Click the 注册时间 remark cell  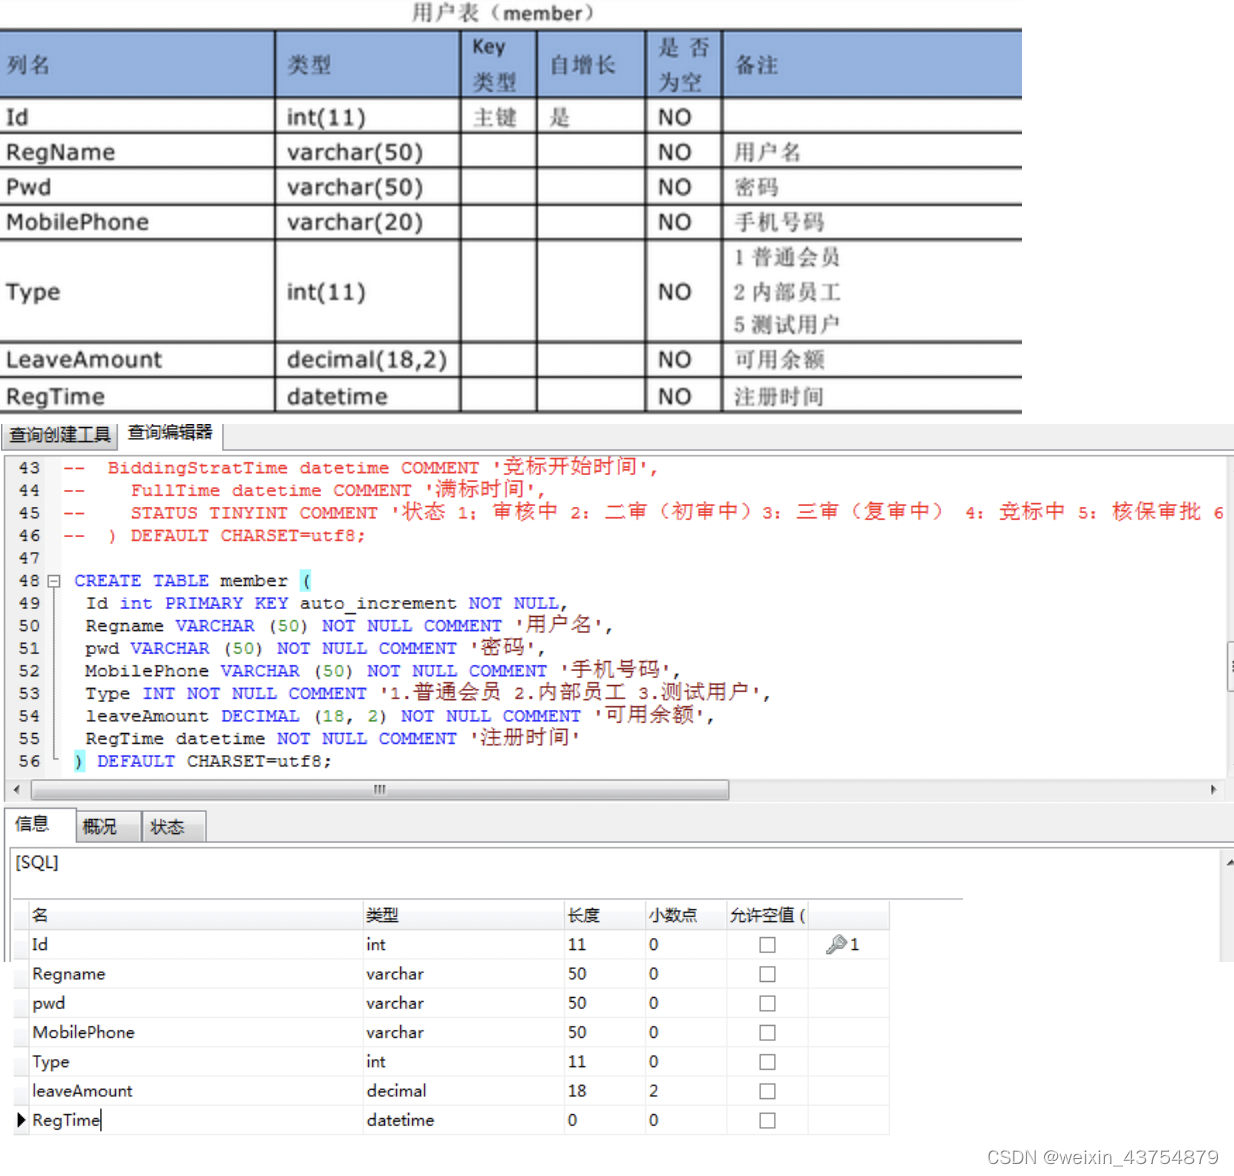pyautogui.click(x=872, y=396)
